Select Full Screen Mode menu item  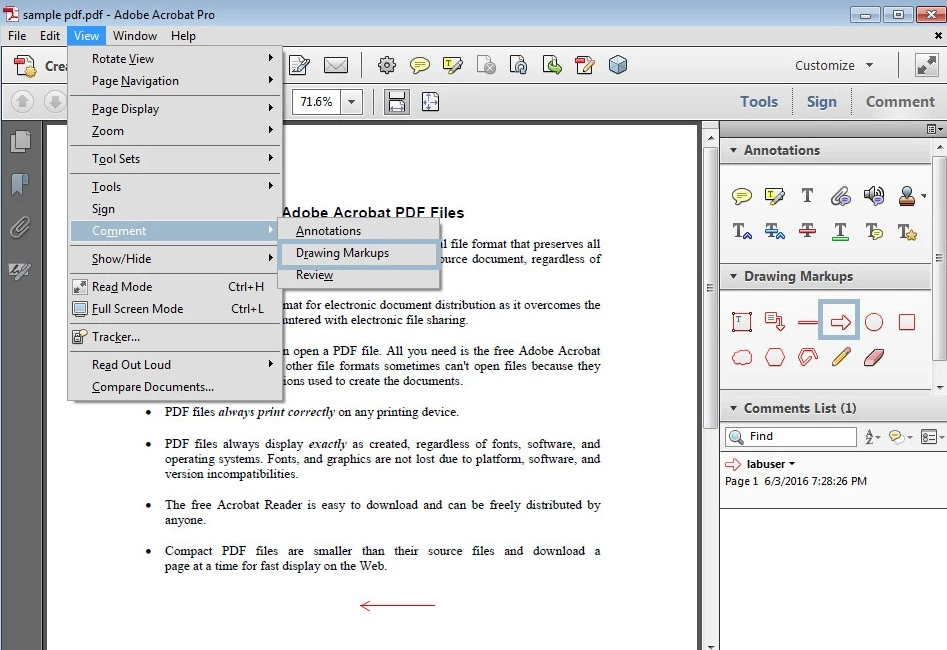tap(175, 309)
